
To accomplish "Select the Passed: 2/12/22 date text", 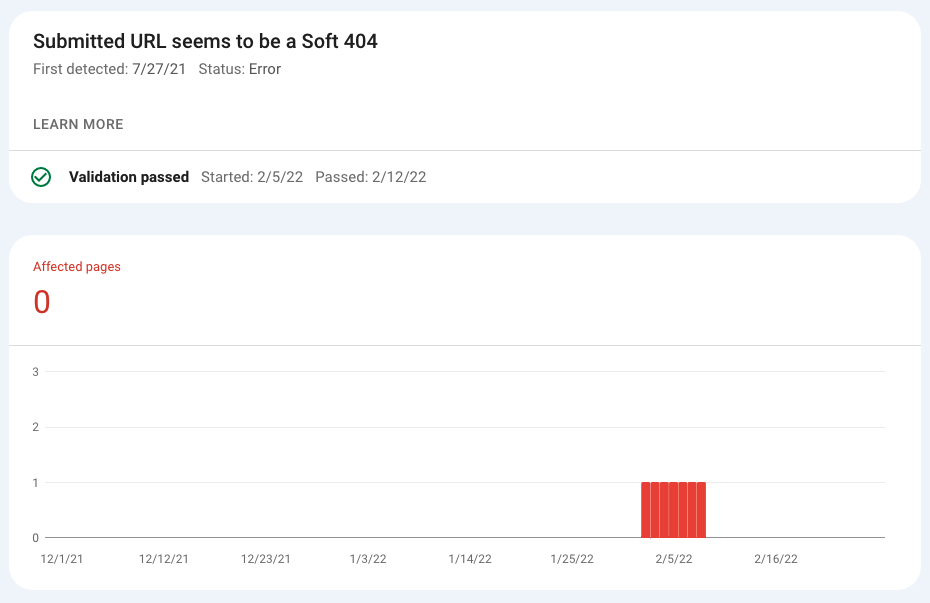I will (371, 177).
